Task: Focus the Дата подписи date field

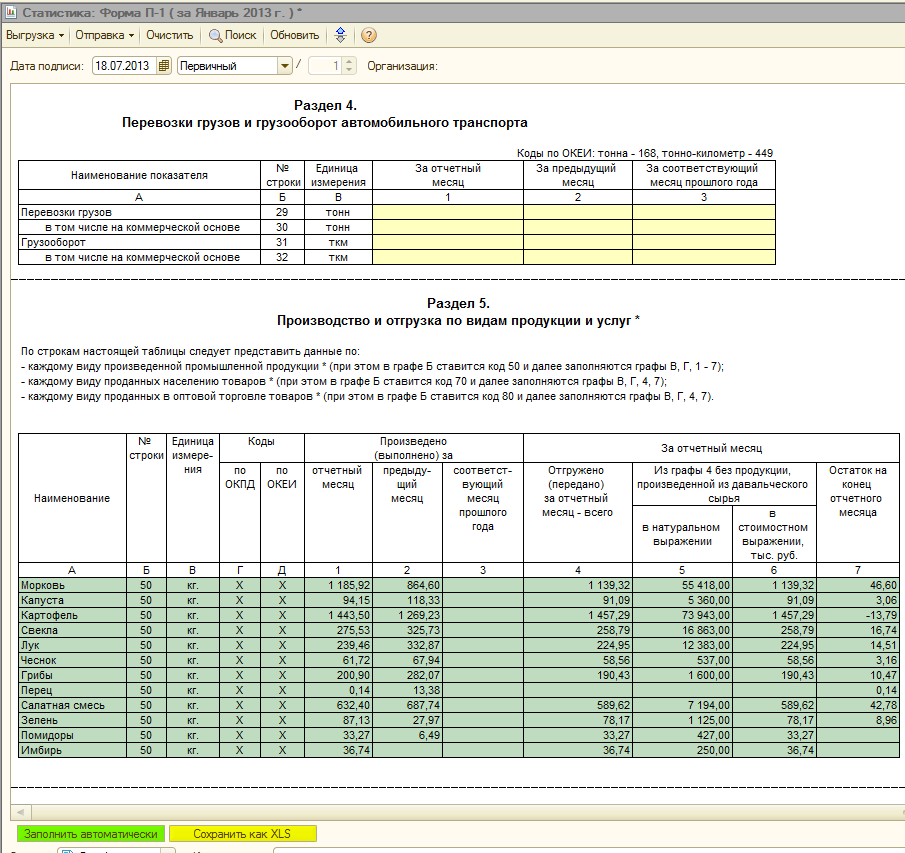Action: pos(125,66)
